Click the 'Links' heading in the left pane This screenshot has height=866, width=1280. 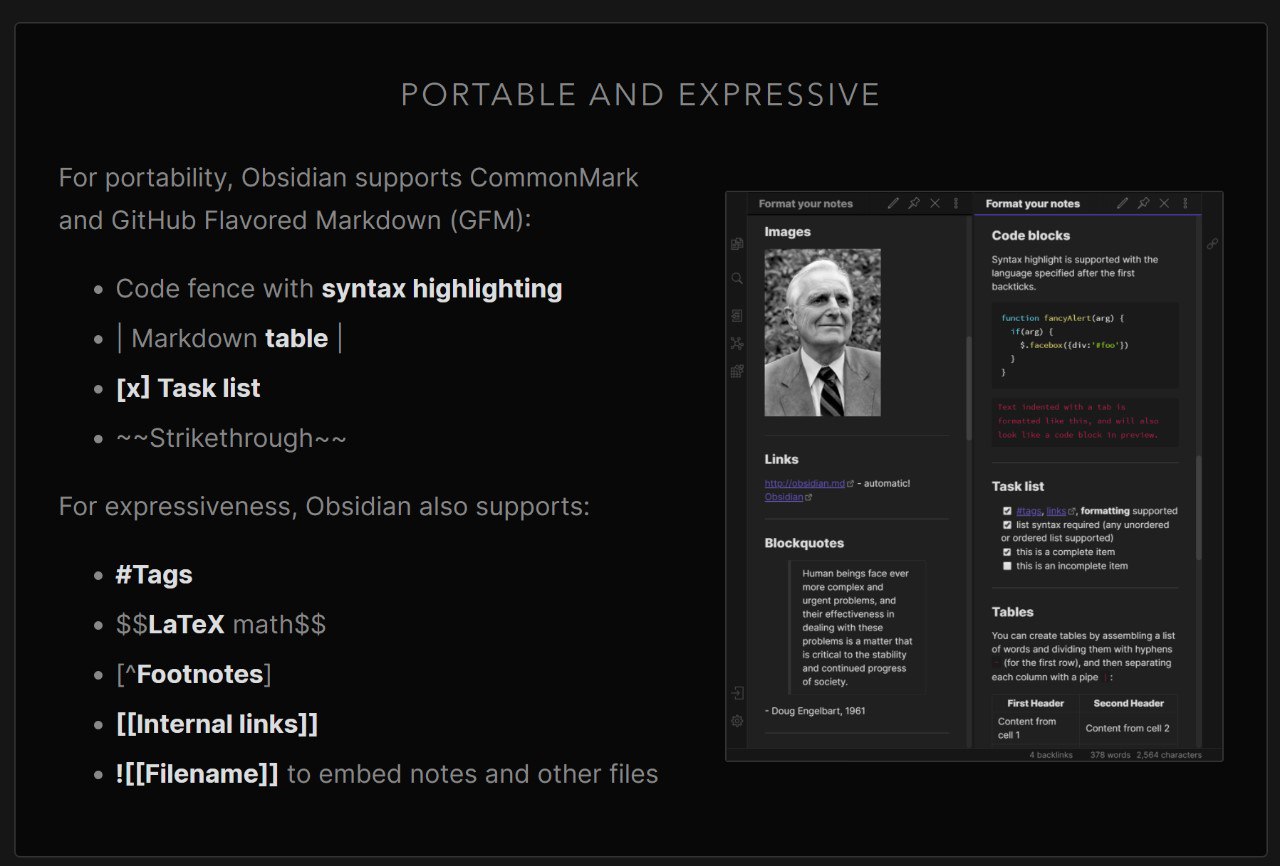pyautogui.click(x=782, y=459)
